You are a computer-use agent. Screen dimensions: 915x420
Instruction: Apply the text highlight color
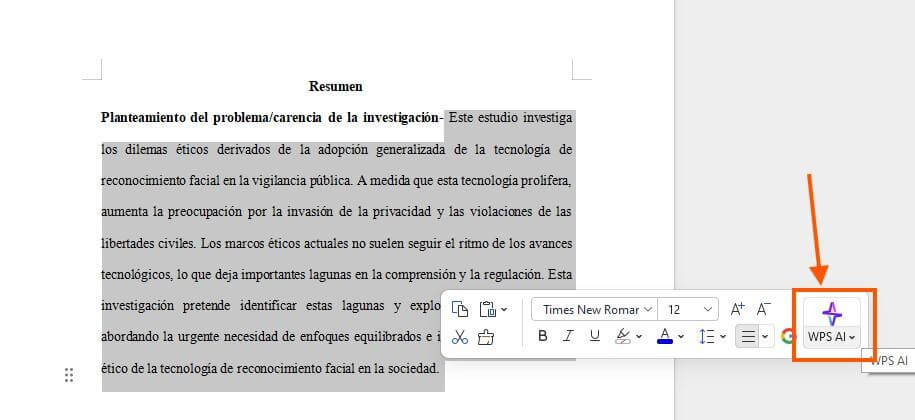(624, 336)
